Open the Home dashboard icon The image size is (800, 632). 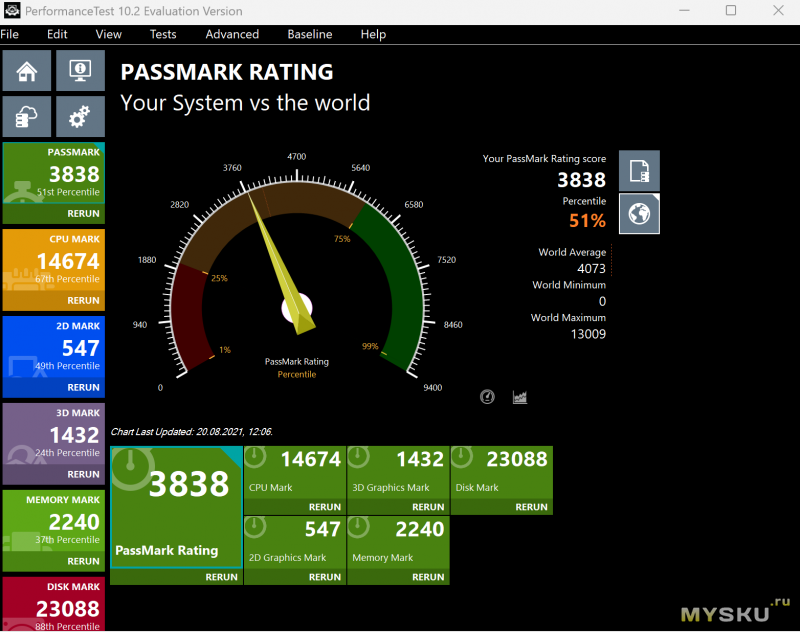tap(27, 71)
